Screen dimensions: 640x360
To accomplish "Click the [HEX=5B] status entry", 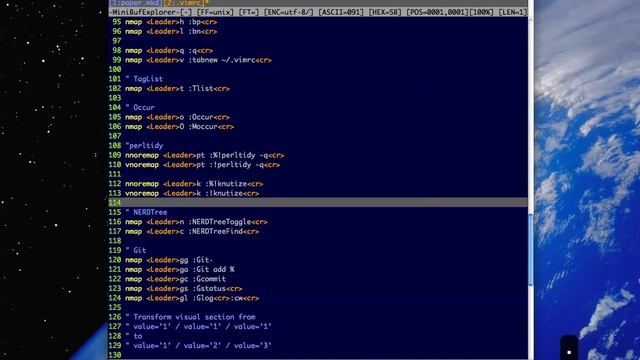I will pos(385,12).
